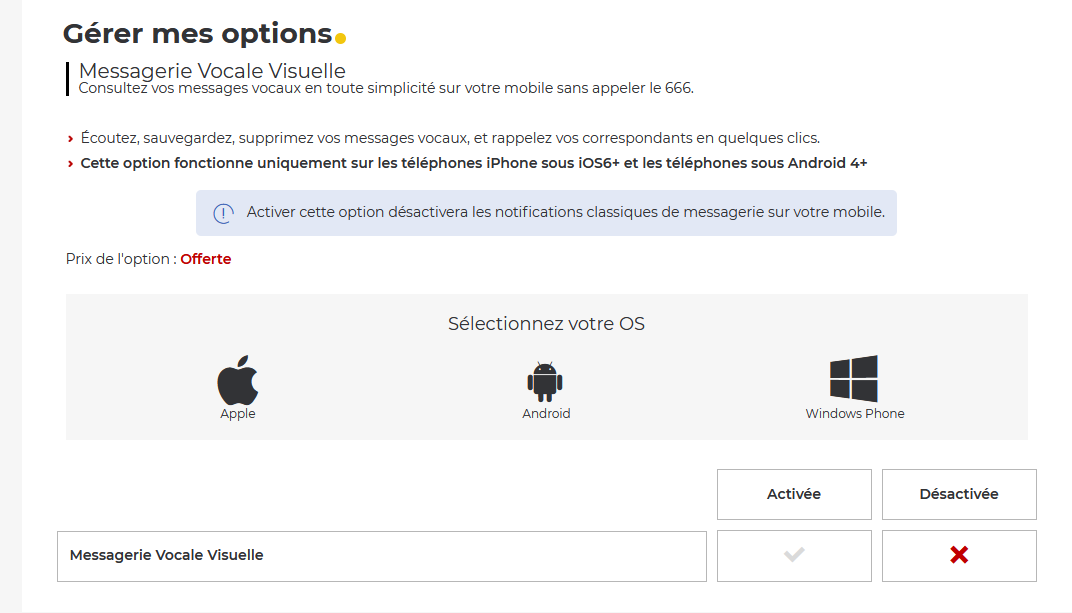Disable the option with the red cross
Viewport: 1072px width, 613px height.
point(959,555)
